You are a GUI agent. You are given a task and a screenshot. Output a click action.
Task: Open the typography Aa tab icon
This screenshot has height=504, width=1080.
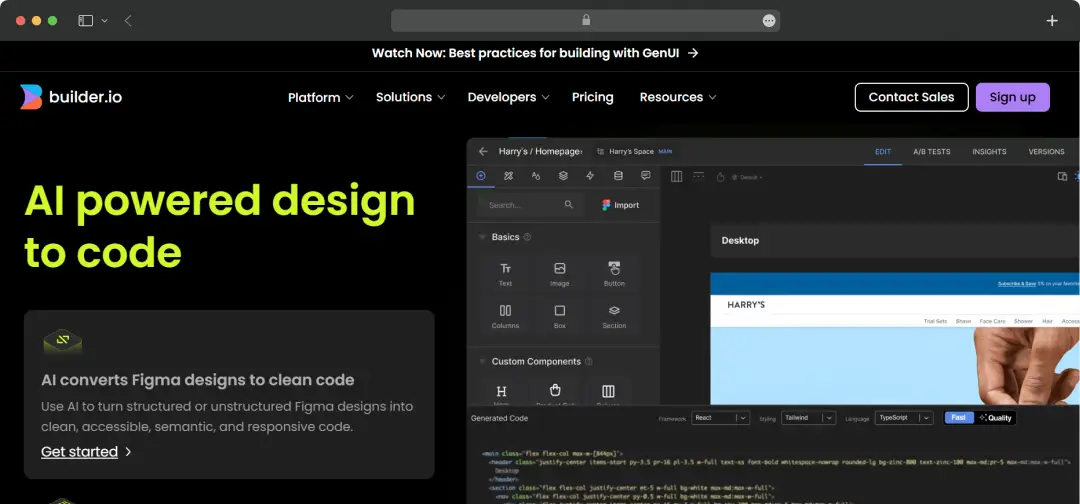tap(536, 176)
